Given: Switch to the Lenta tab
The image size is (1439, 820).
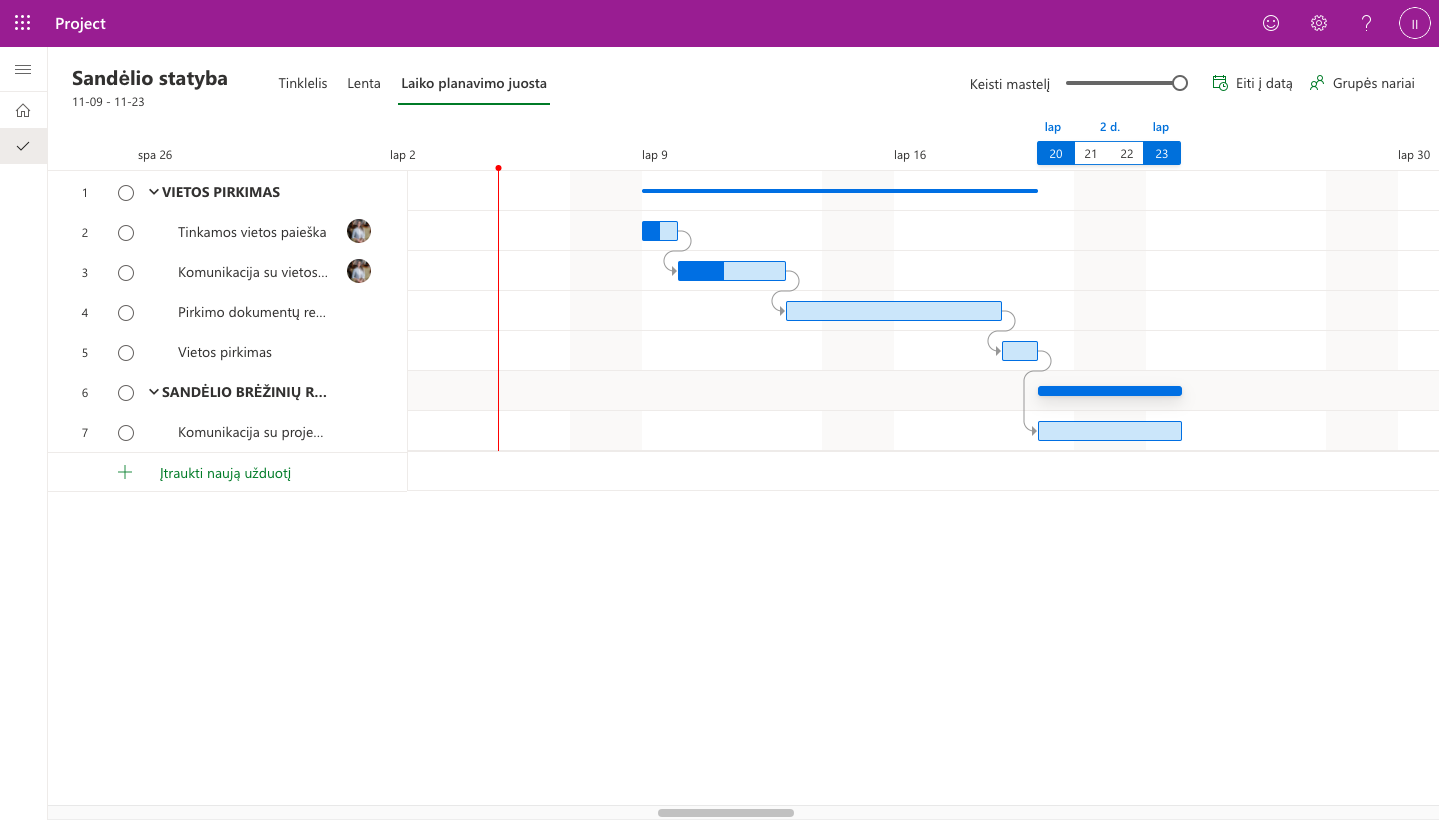Looking at the screenshot, I should tap(364, 83).
